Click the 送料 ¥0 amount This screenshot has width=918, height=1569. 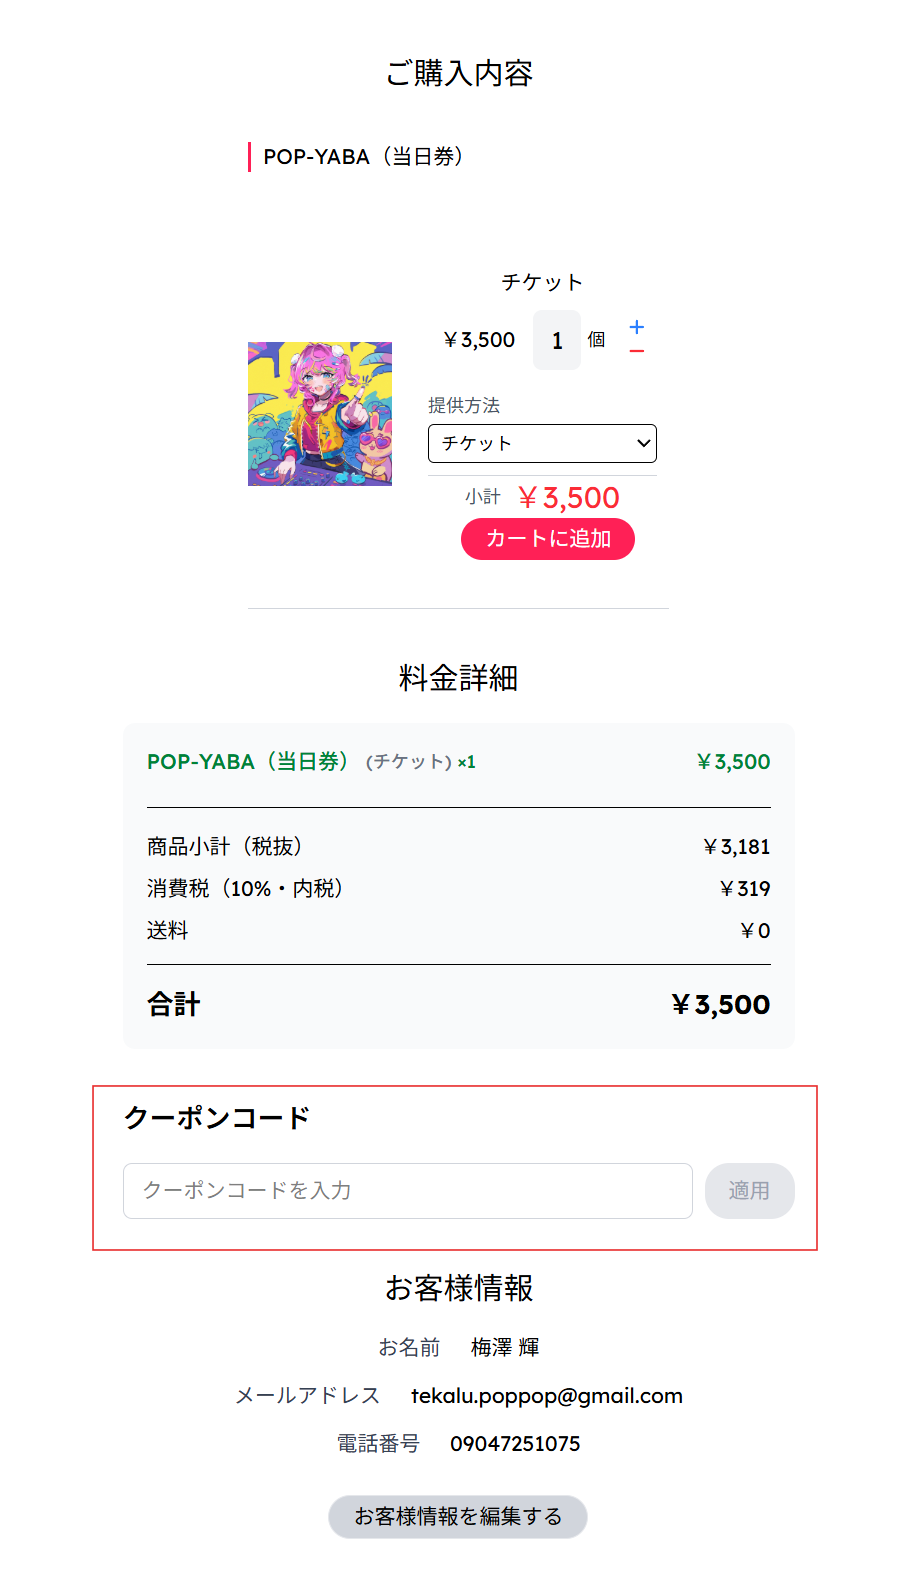click(x=755, y=931)
